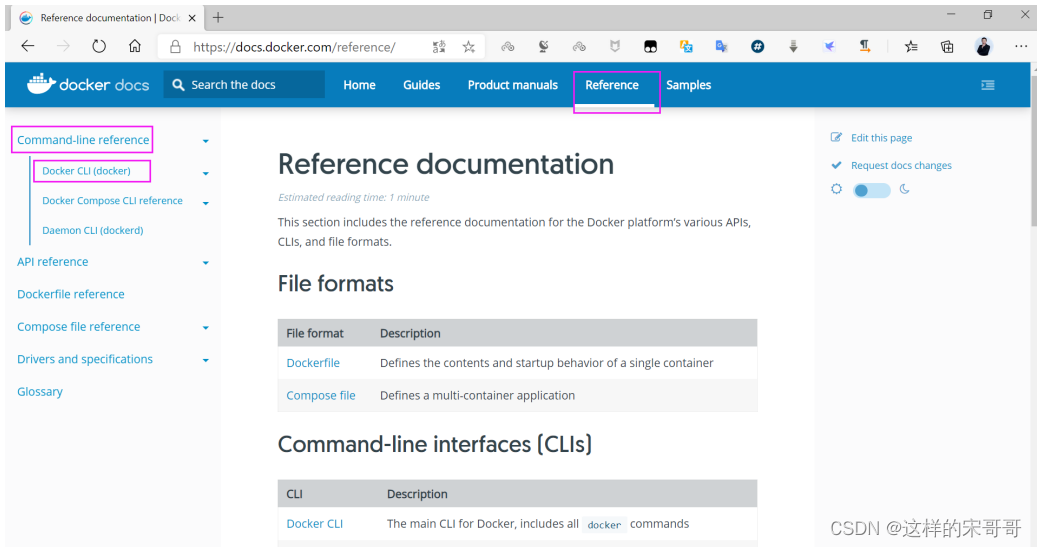The height and width of the screenshot is (547, 1037).
Task: Expand Docker CLI (docker) arrow
Action: click(x=206, y=173)
